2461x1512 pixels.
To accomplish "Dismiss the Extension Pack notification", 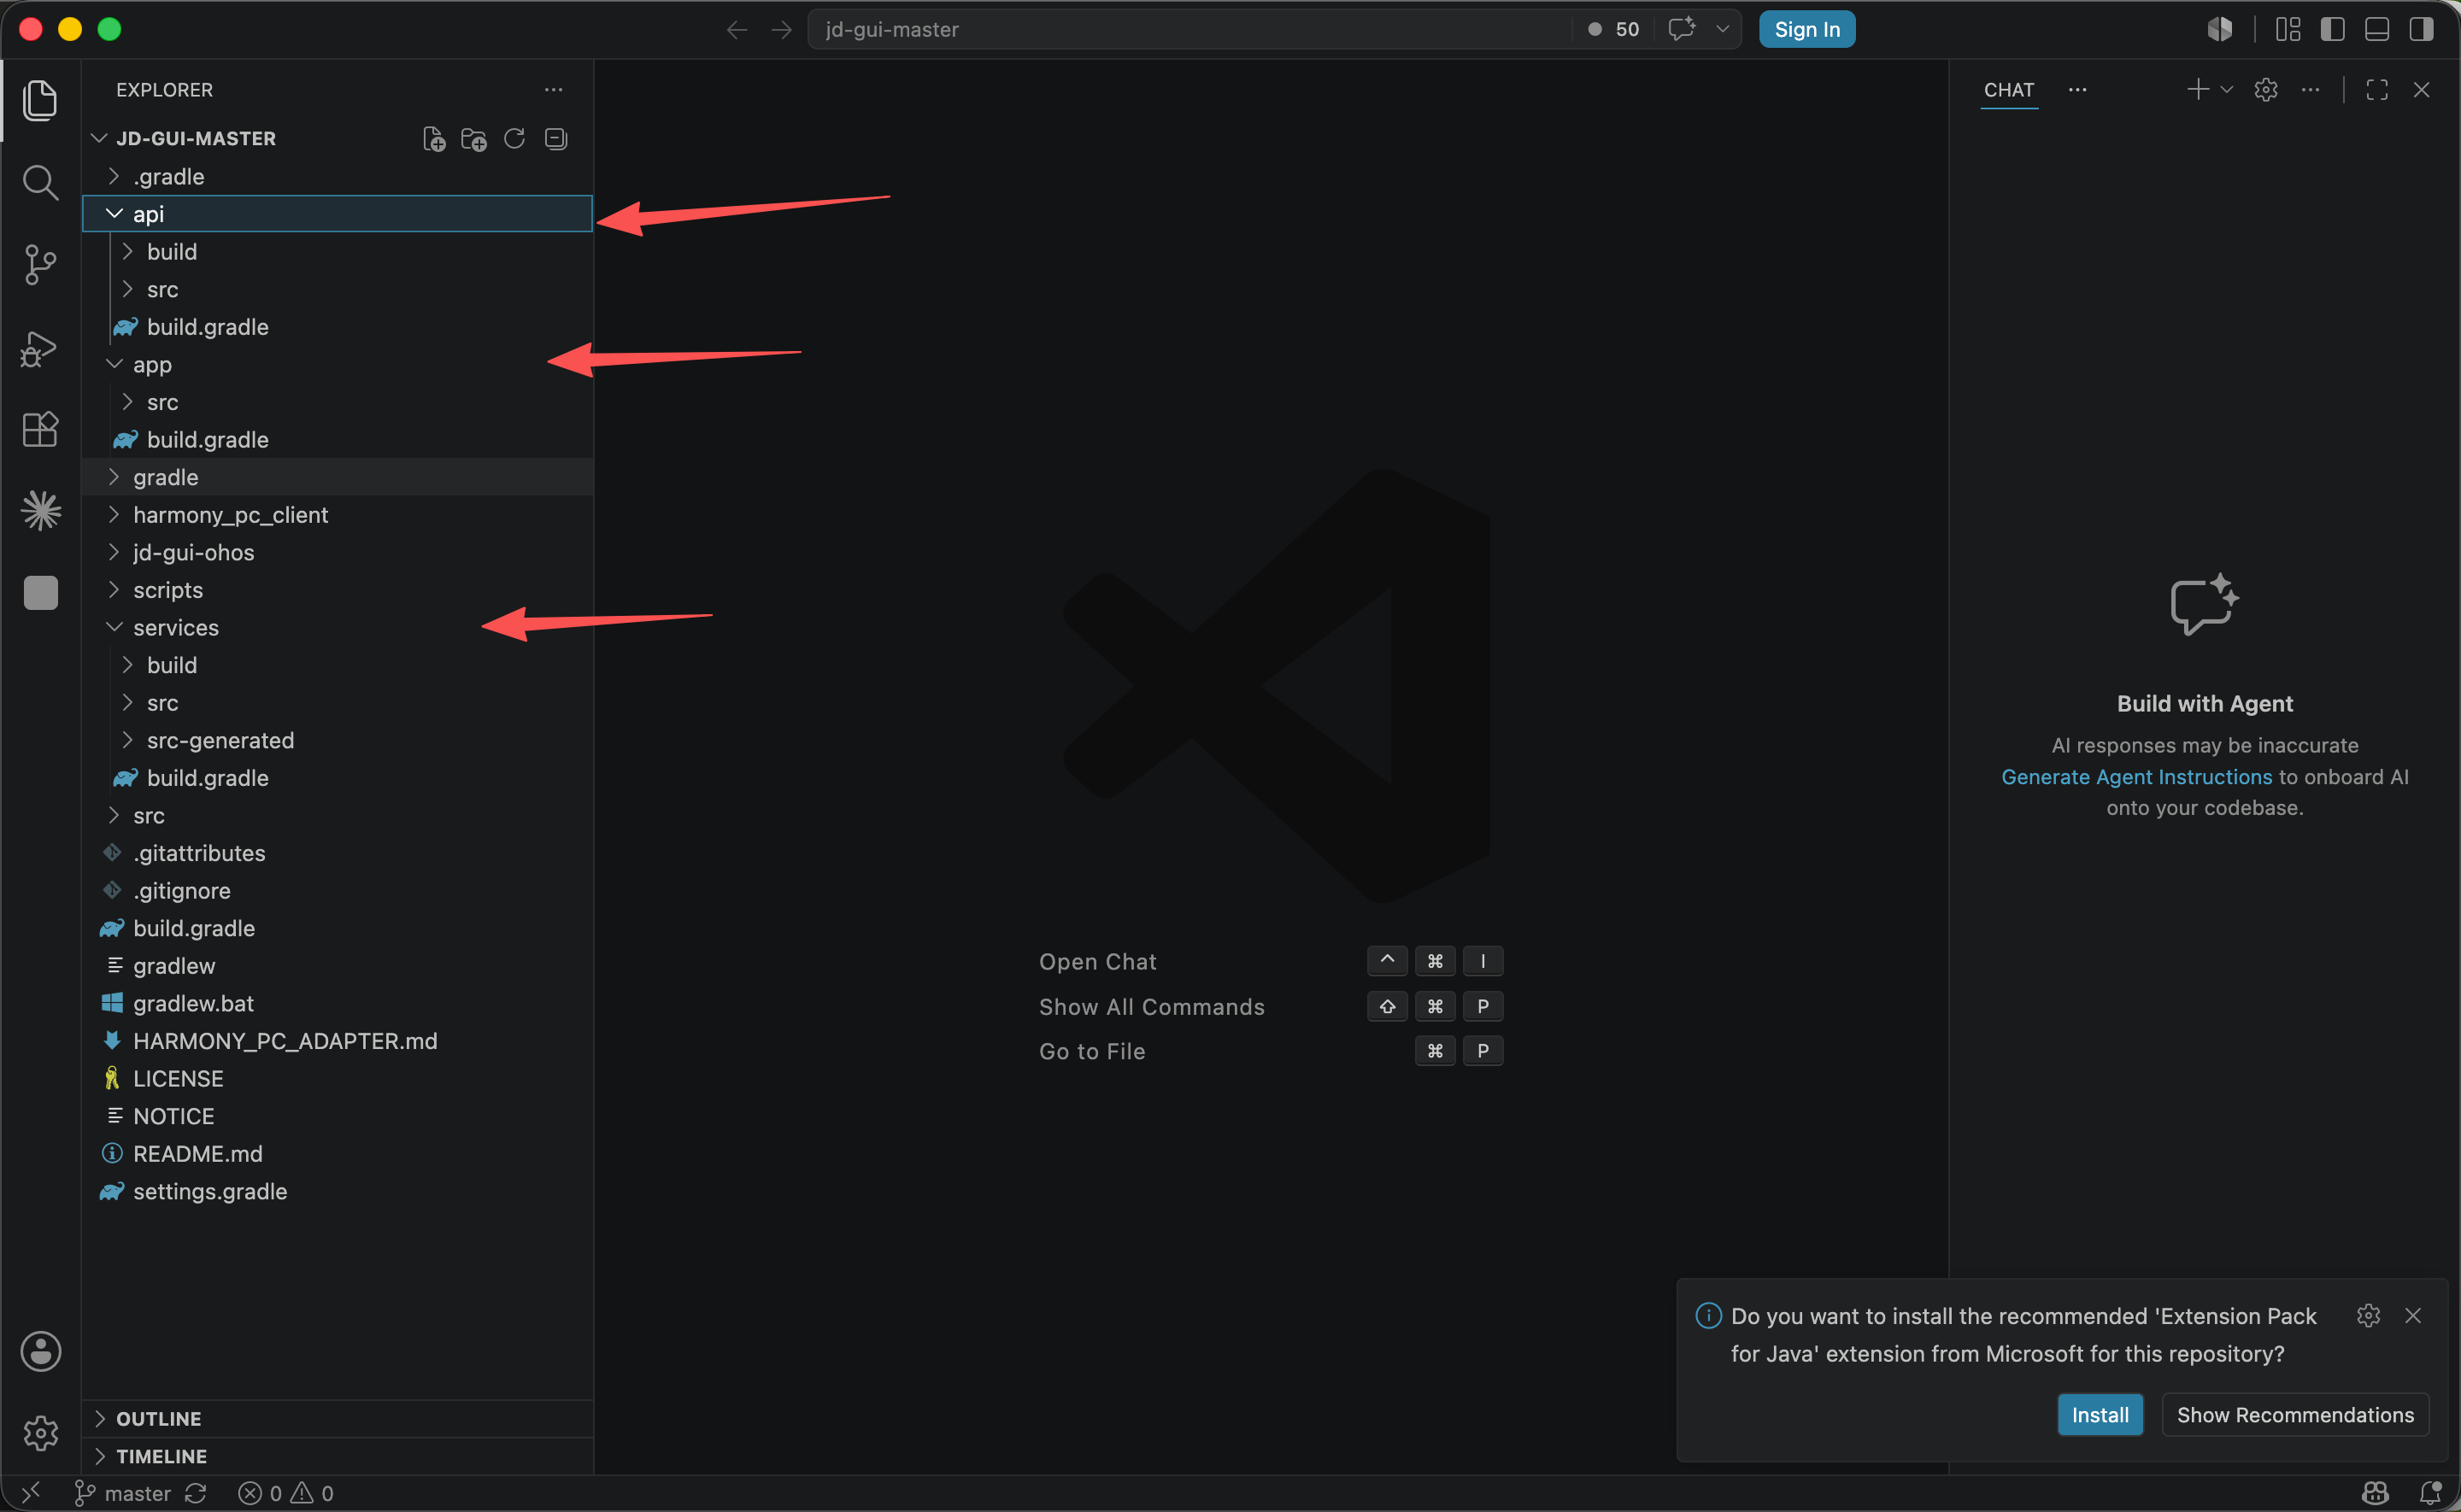I will tap(2413, 1315).
